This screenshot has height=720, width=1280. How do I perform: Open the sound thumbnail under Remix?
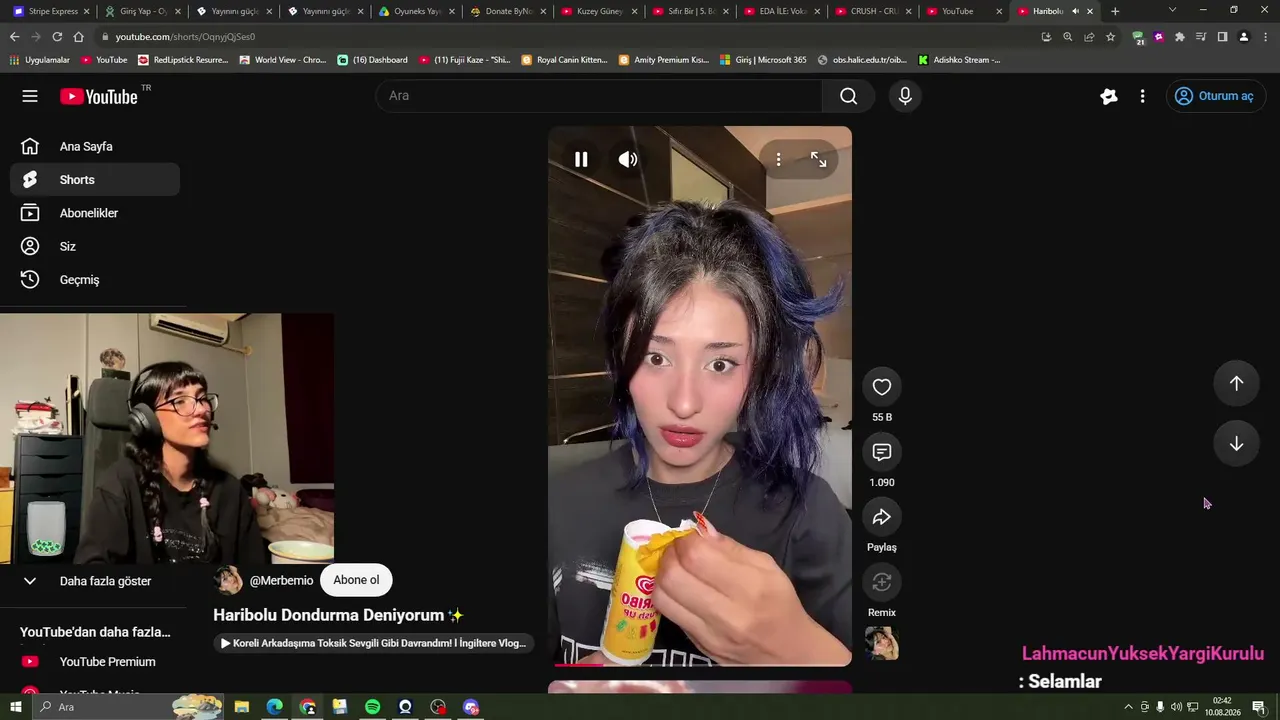[882, 643]
